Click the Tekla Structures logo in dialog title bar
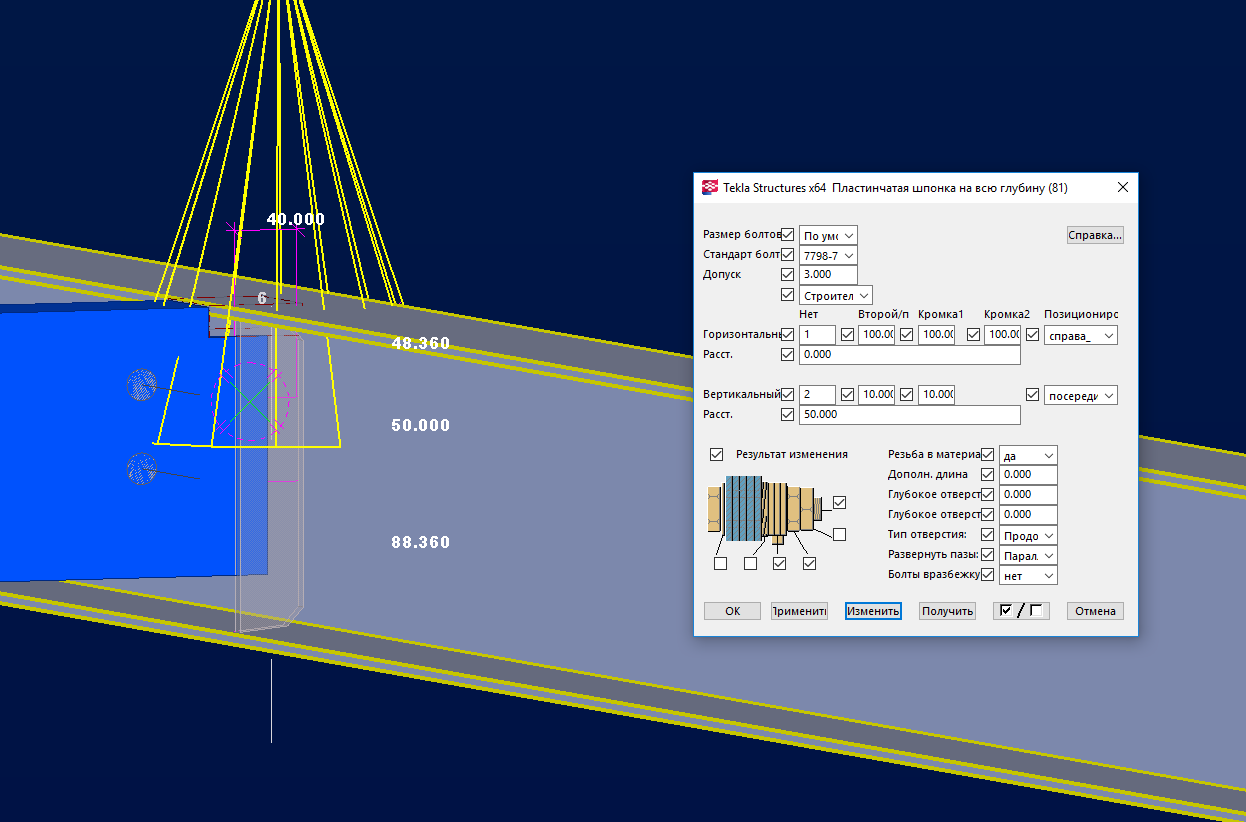The image size is (1246, 822). click(x=710, y=187)
